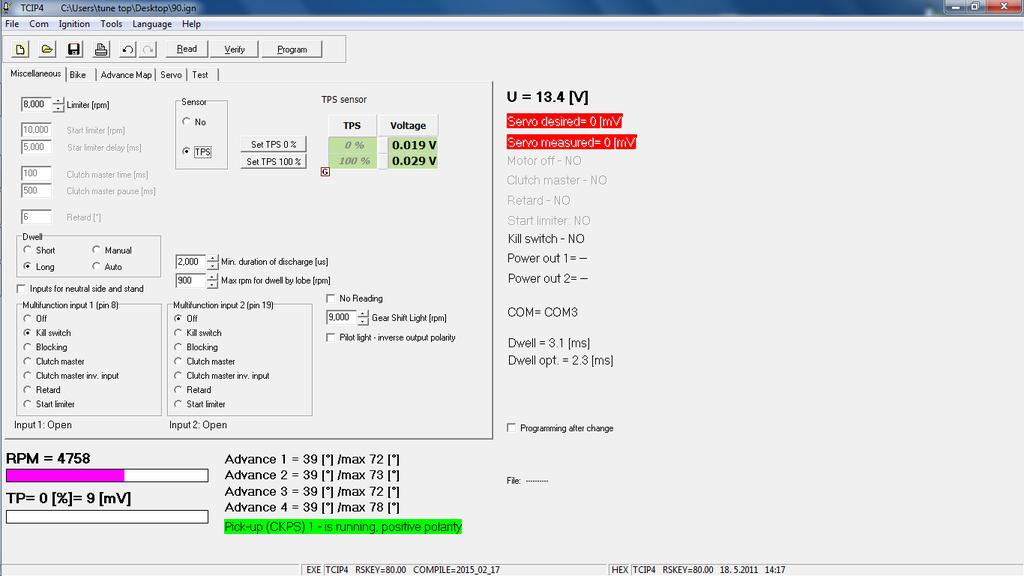Enable the No Reading checkbox
Image resolution: width=1024 pixels, height=576 pixels.
(x=332, y=298)
